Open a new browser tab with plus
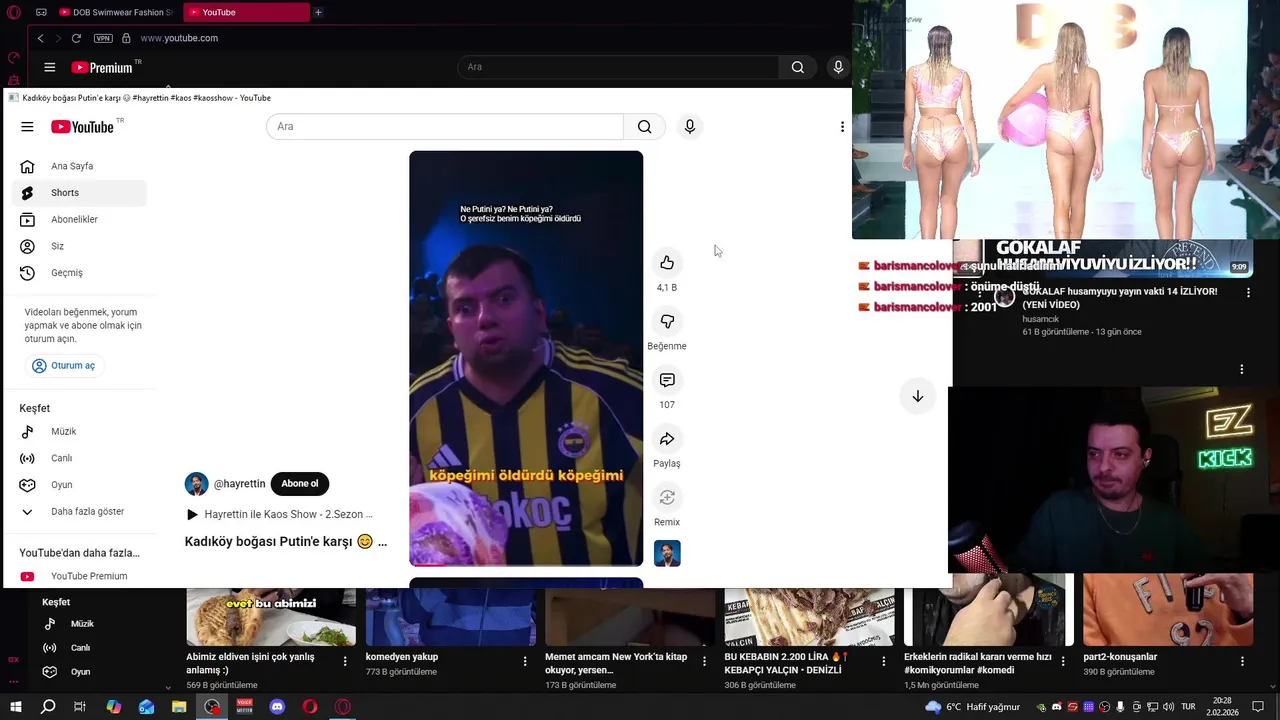 click(x=318, y=12)
